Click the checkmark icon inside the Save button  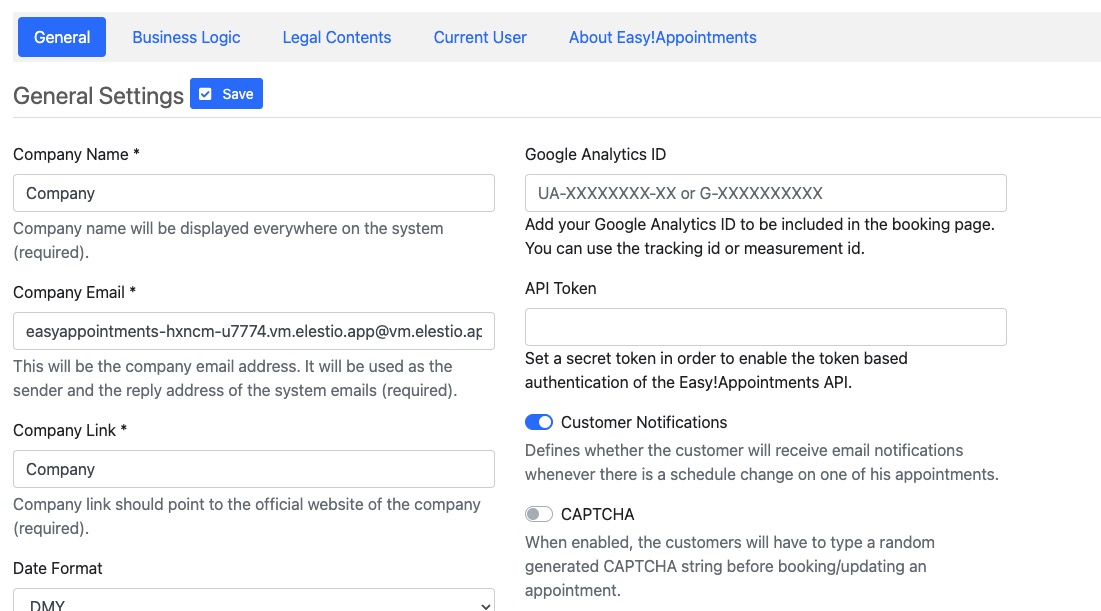coord(205,94)
